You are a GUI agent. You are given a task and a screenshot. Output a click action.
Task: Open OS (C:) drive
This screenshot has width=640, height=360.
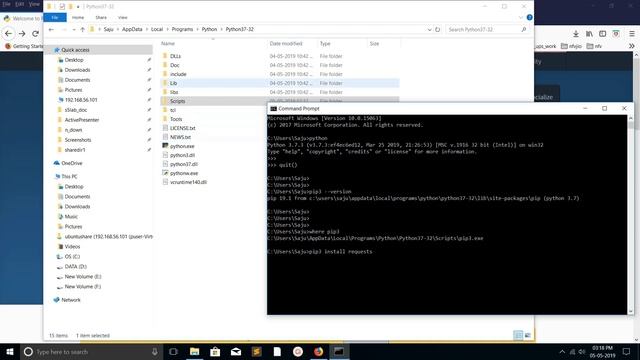[72, 256]
